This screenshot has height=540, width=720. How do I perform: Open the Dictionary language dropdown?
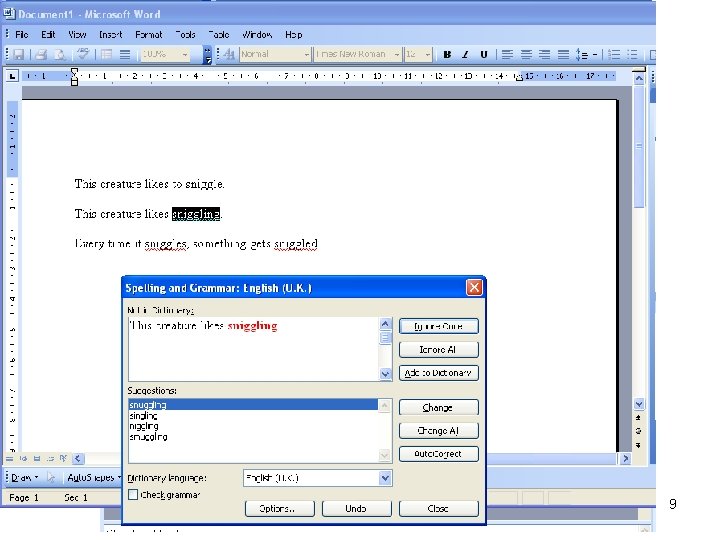pyautogui.click(x=385, y=478)
